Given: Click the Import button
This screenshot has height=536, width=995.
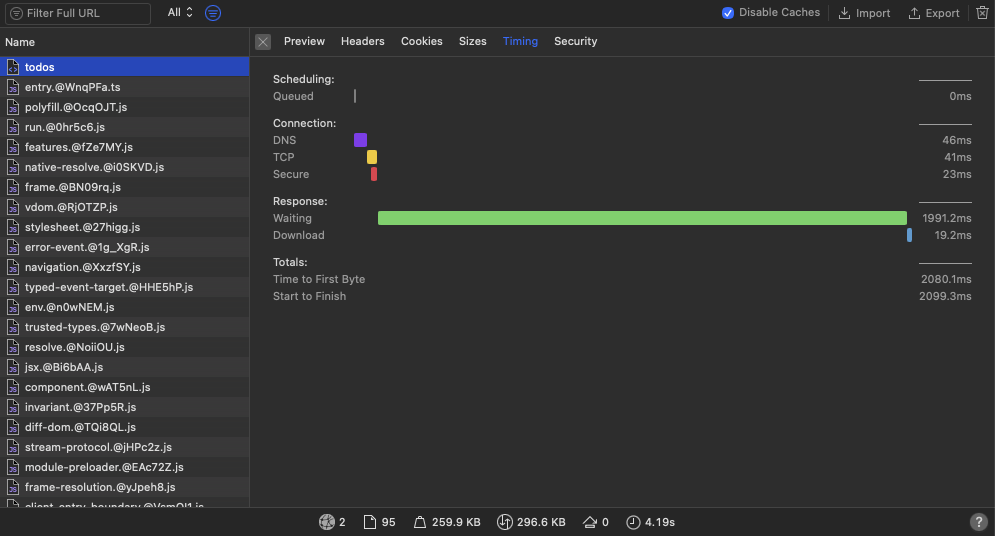Looking at the screenshot, I should tap(864, 13).
